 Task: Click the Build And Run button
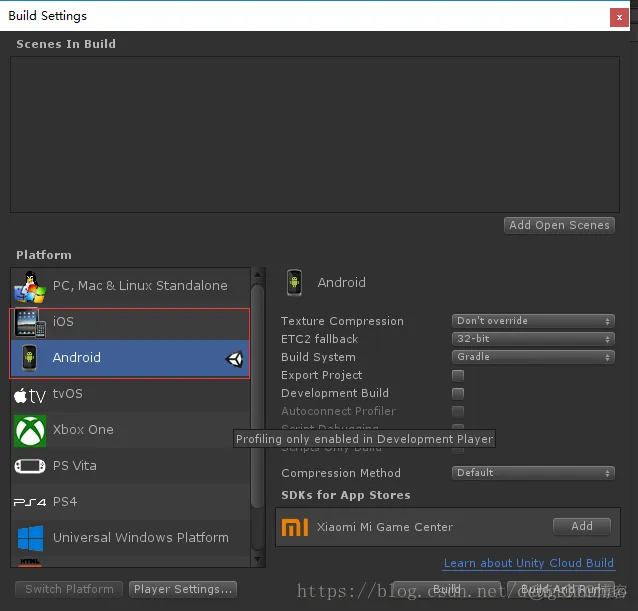[x=561, y=589]
